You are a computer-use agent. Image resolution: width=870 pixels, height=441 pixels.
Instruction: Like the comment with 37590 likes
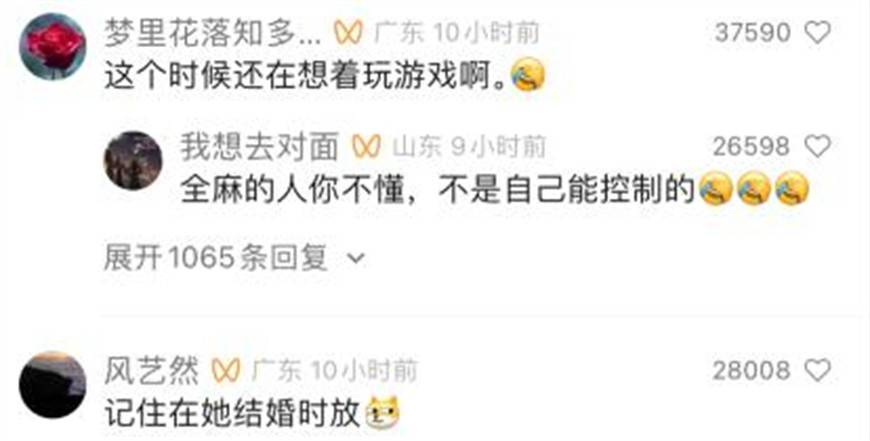(x=817, y=33)
